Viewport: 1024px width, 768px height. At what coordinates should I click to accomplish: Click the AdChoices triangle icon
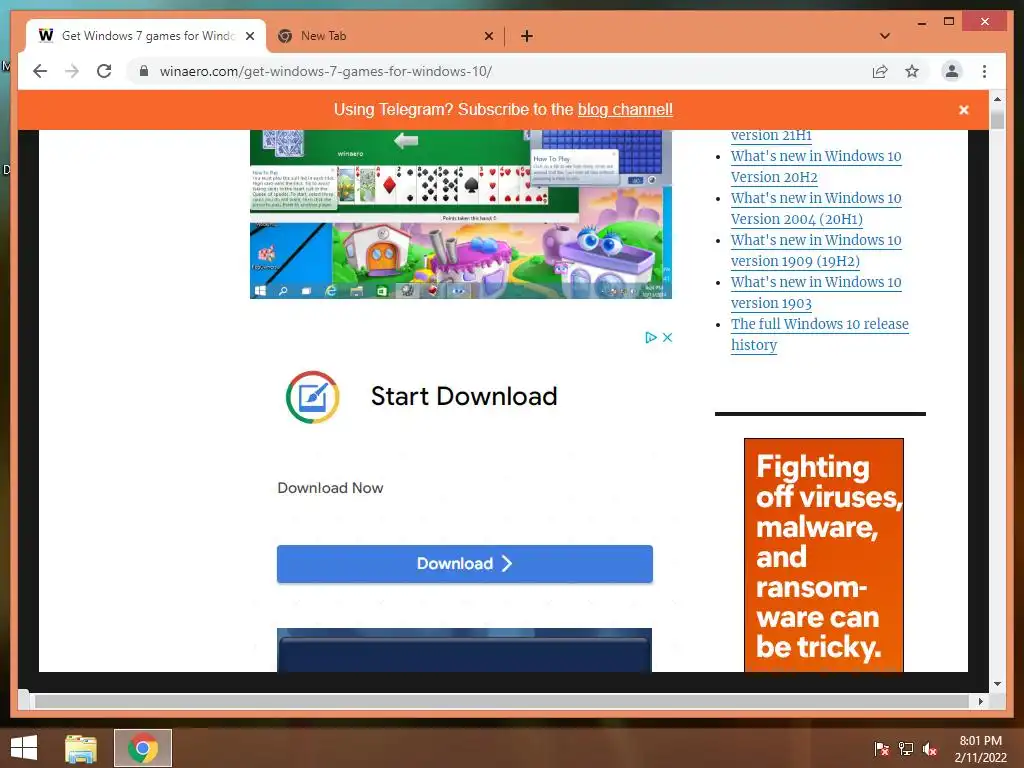[650, 338]
